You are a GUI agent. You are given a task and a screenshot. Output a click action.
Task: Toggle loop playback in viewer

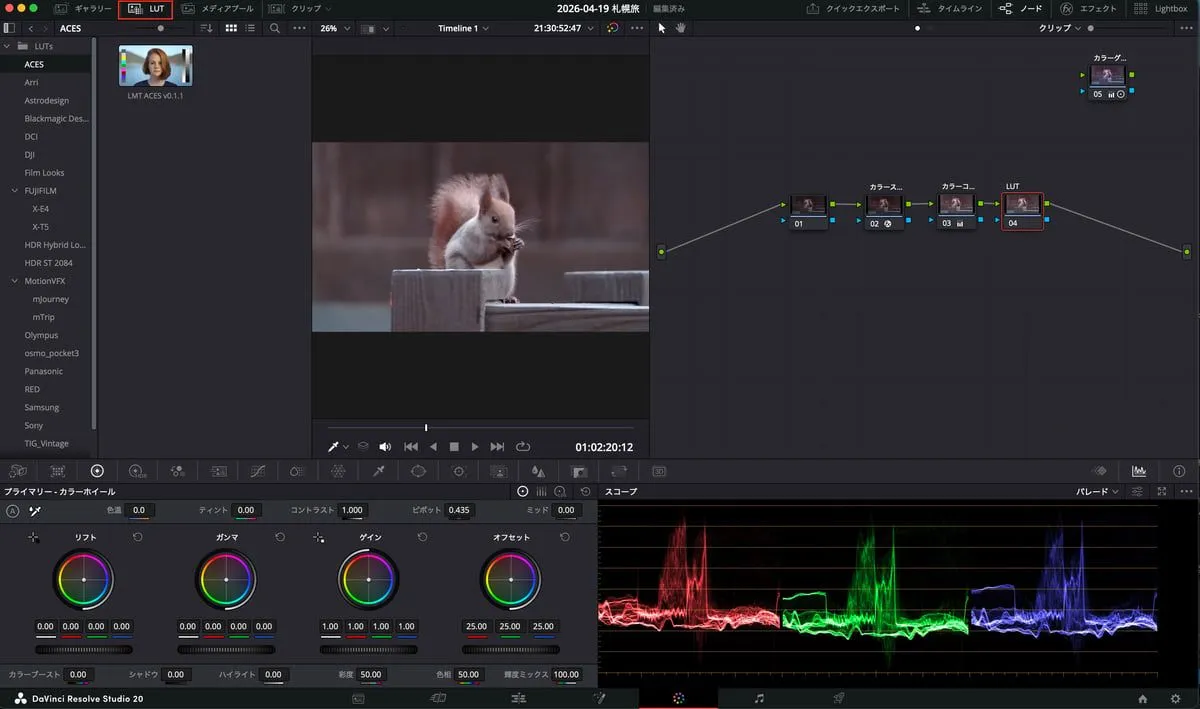coord(523,447)
